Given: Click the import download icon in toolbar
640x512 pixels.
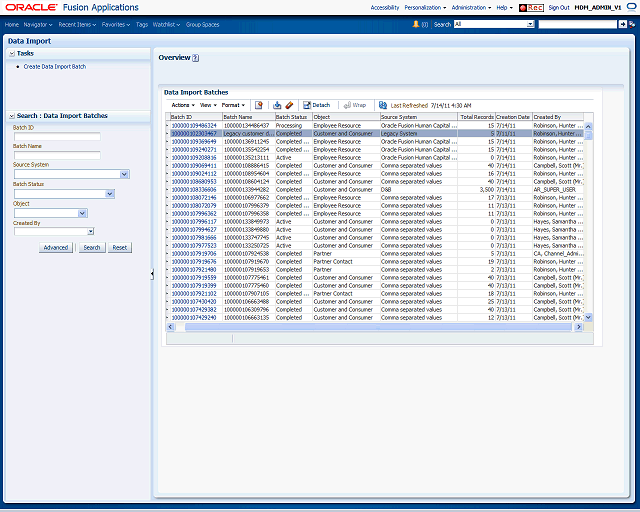Looking at the screenshot, I should pyautogui.click(x=277, y=105).
